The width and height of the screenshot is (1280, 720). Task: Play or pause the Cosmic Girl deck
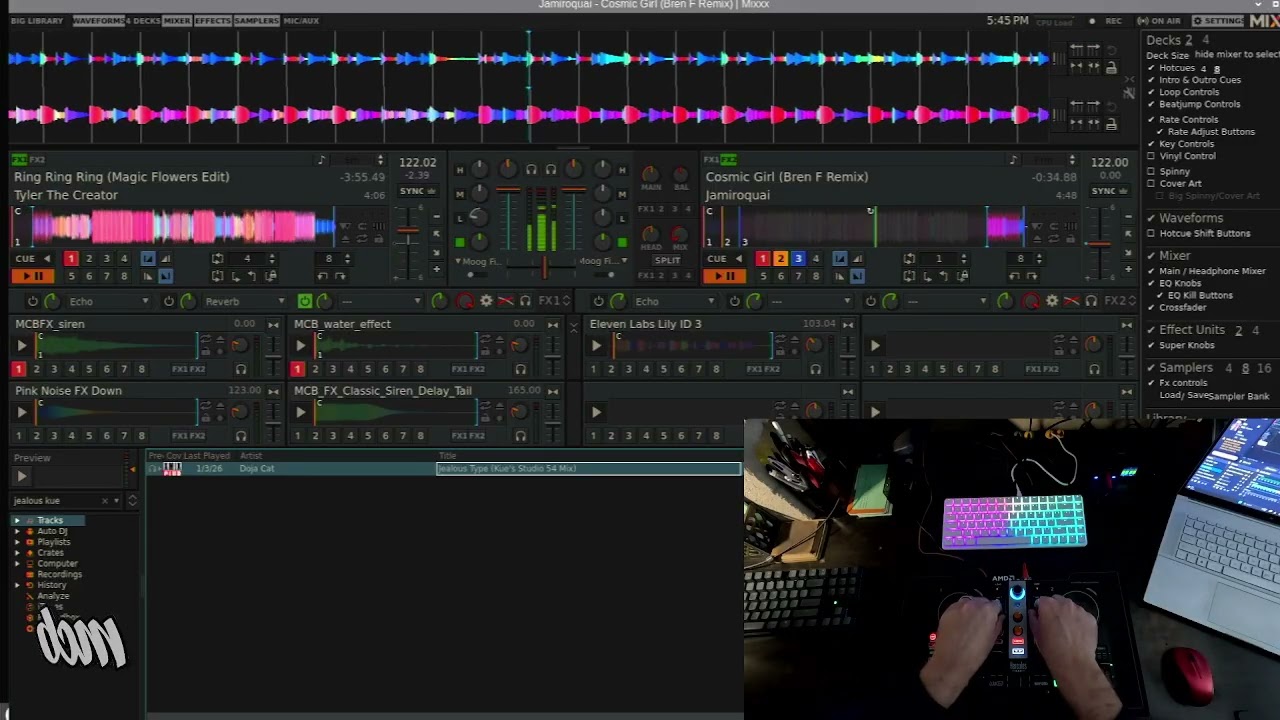[724, 276]
